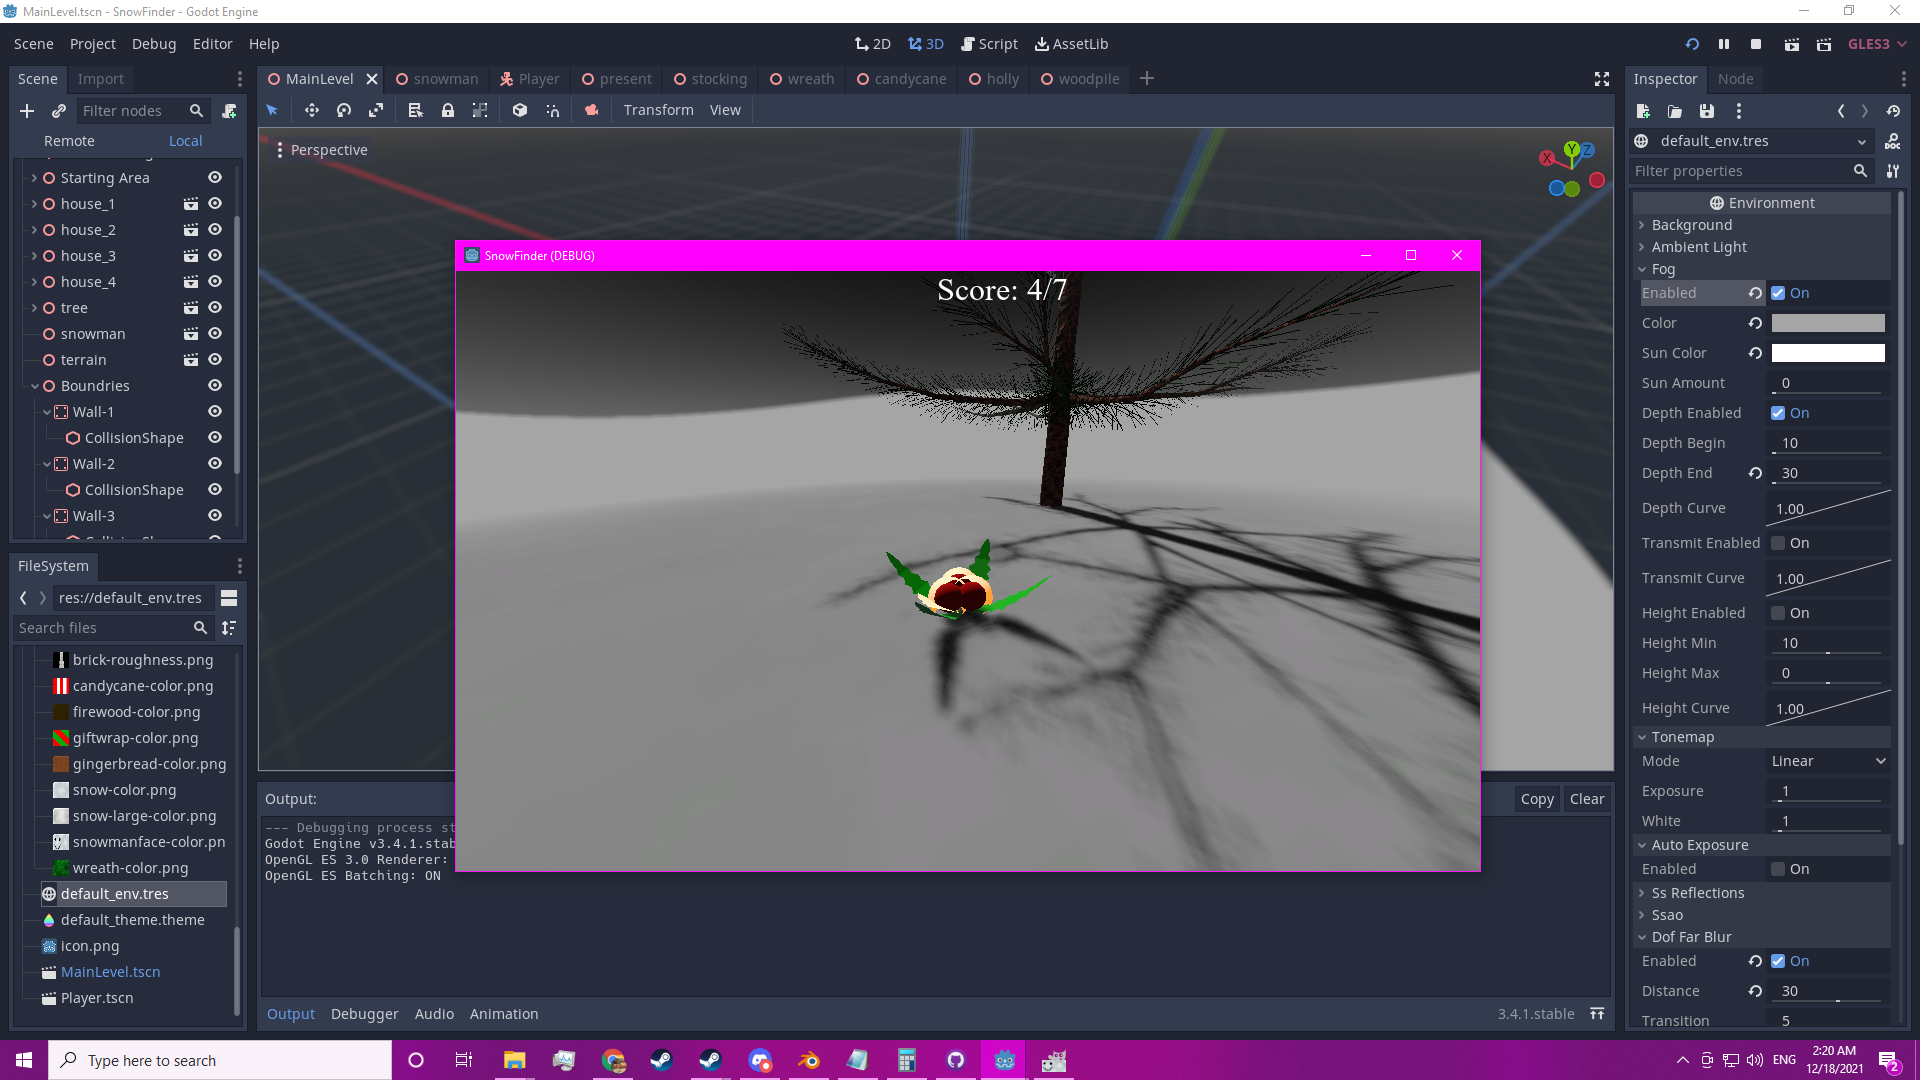This screenshot has height=1080, width=1920.
Task: Expand the Background section
Action: tap(1691, 225)
